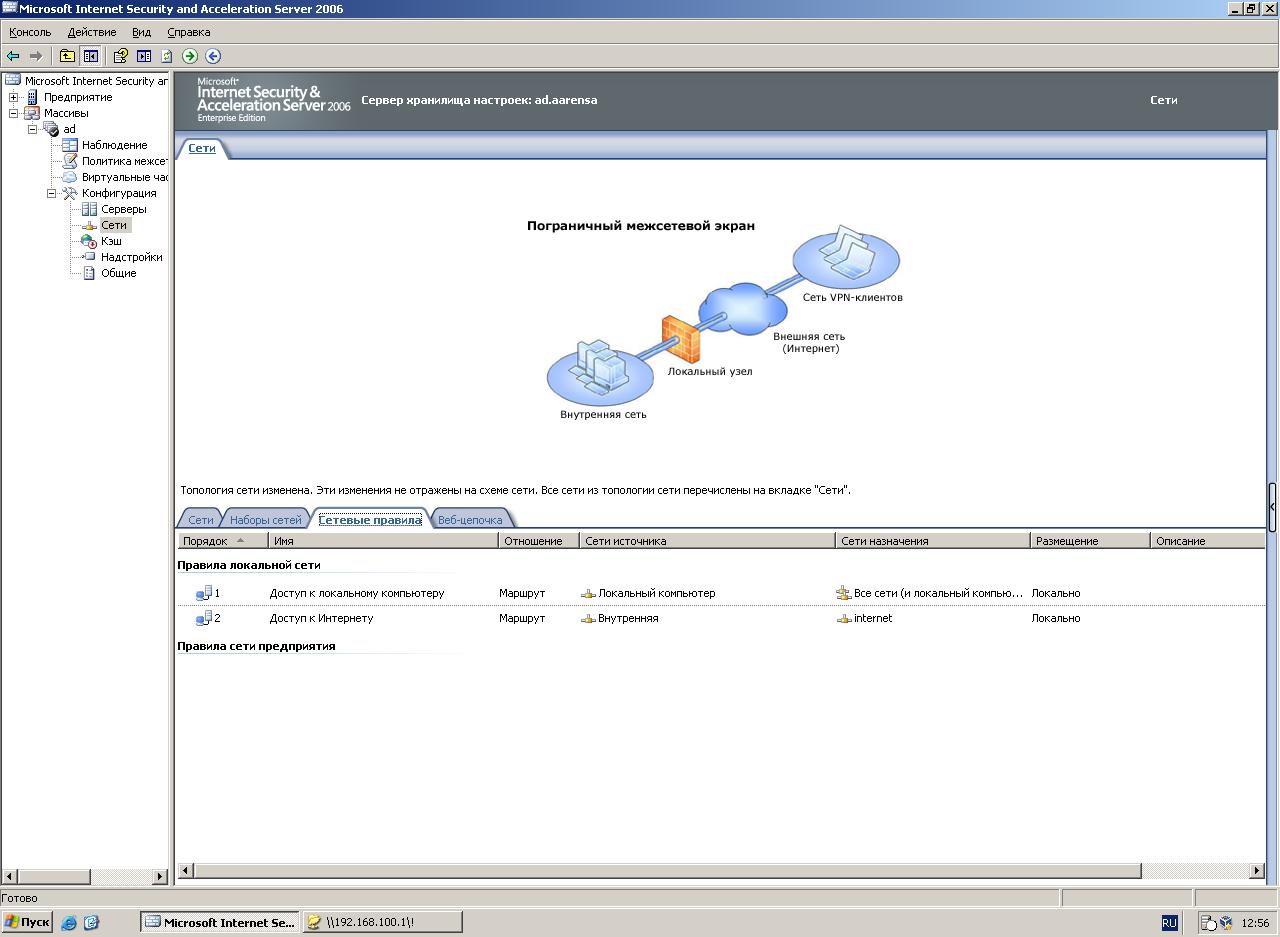1280x937 pixels.
Task: Click the firewall icon in the network diagram
Action: (681, 339)
